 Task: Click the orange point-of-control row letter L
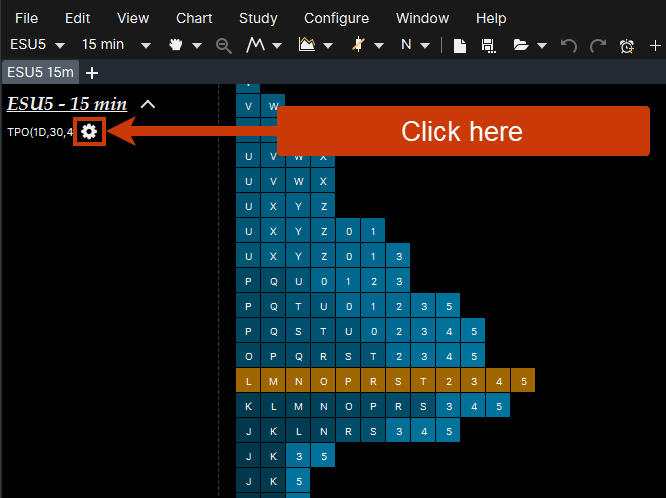pyautogui.click(x=248, y=380)
